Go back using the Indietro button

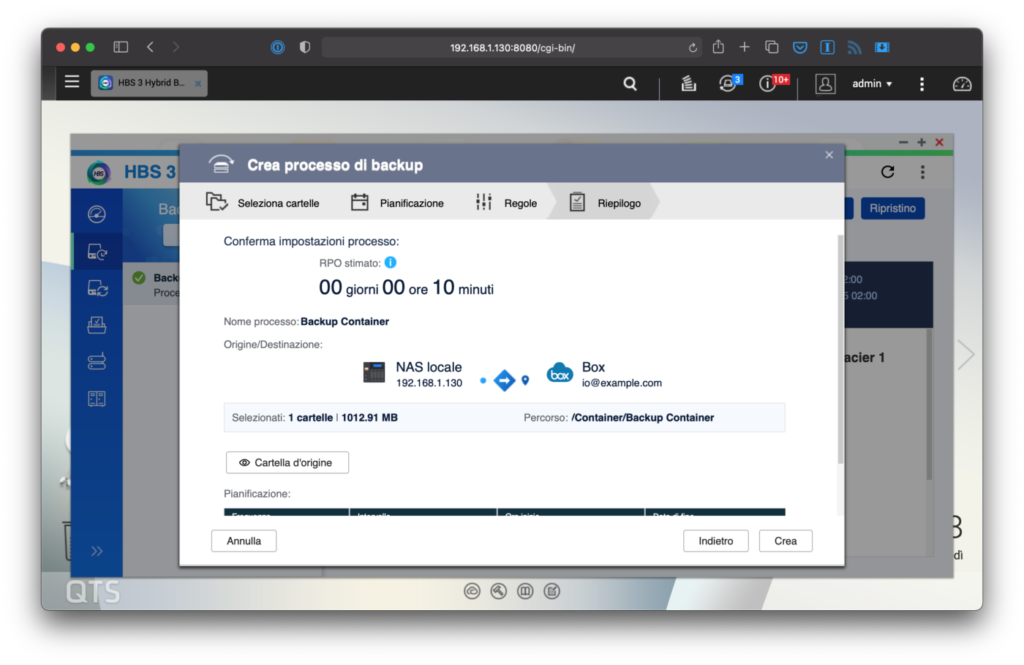716,540
